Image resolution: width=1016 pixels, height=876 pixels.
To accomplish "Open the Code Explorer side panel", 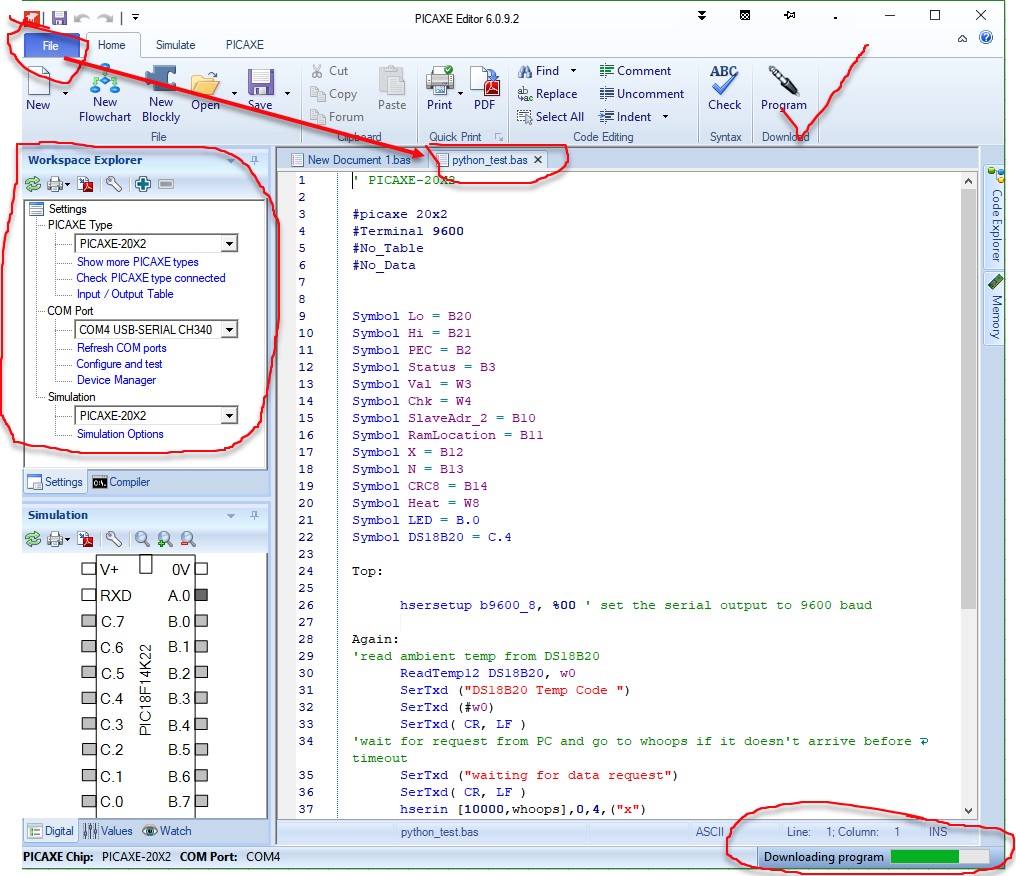I will pyautogui.click(x=995, y=215).
